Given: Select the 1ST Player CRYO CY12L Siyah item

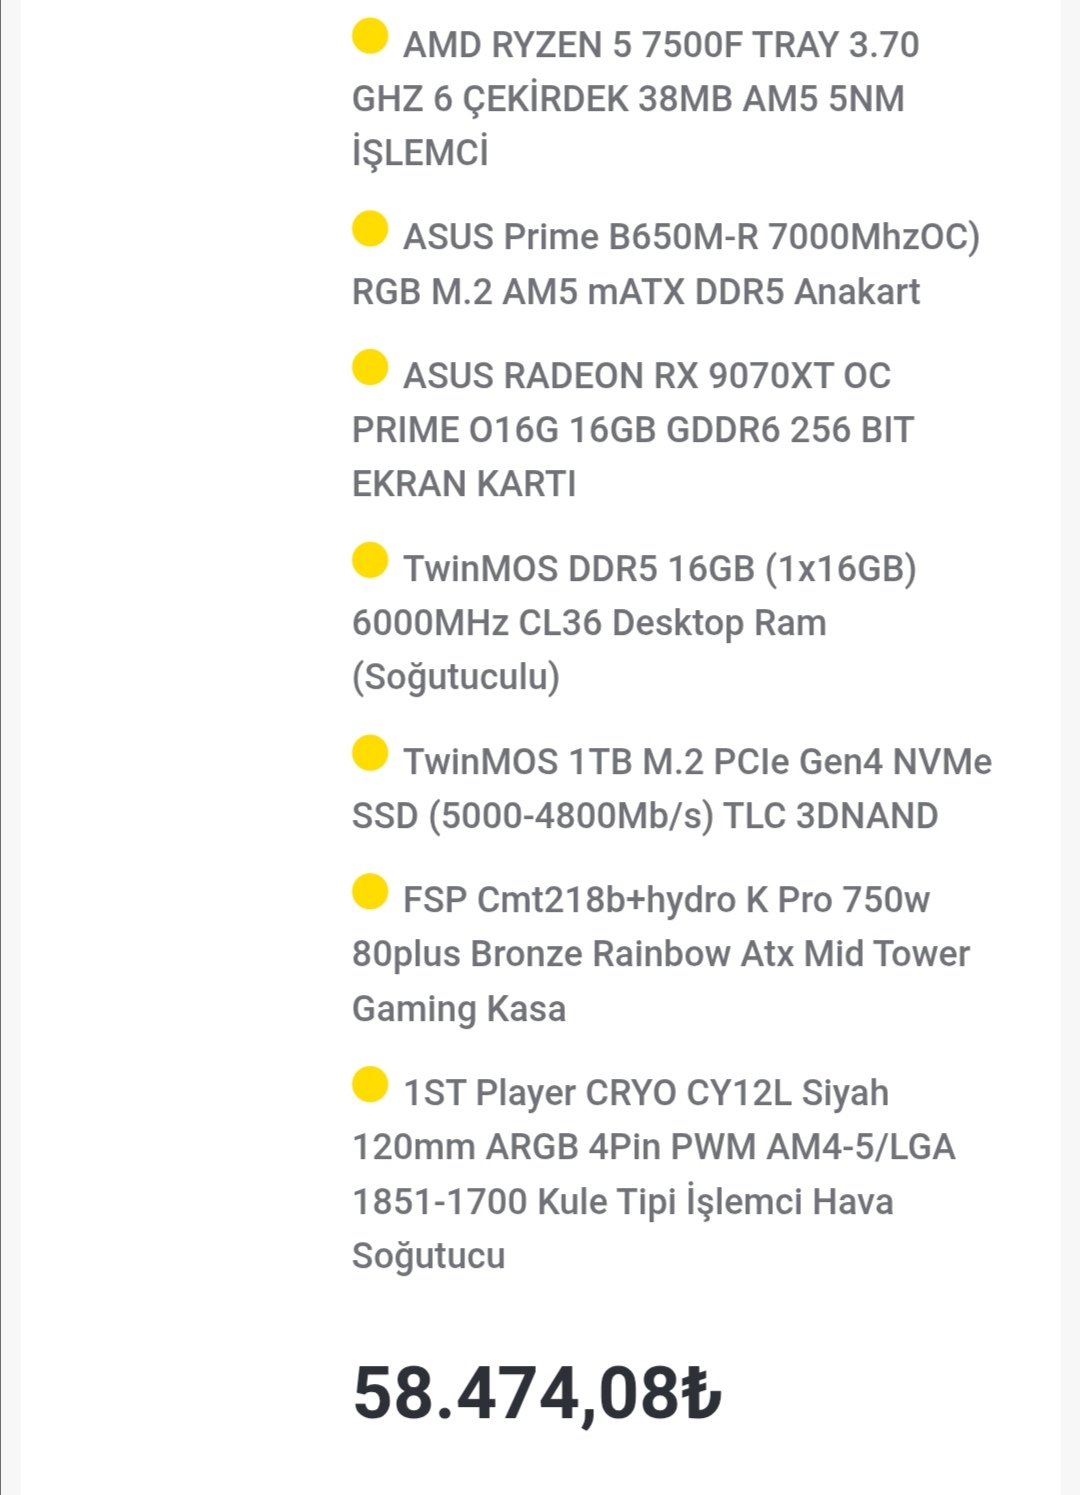Looking at the screenshot, I should [654, 1174].
